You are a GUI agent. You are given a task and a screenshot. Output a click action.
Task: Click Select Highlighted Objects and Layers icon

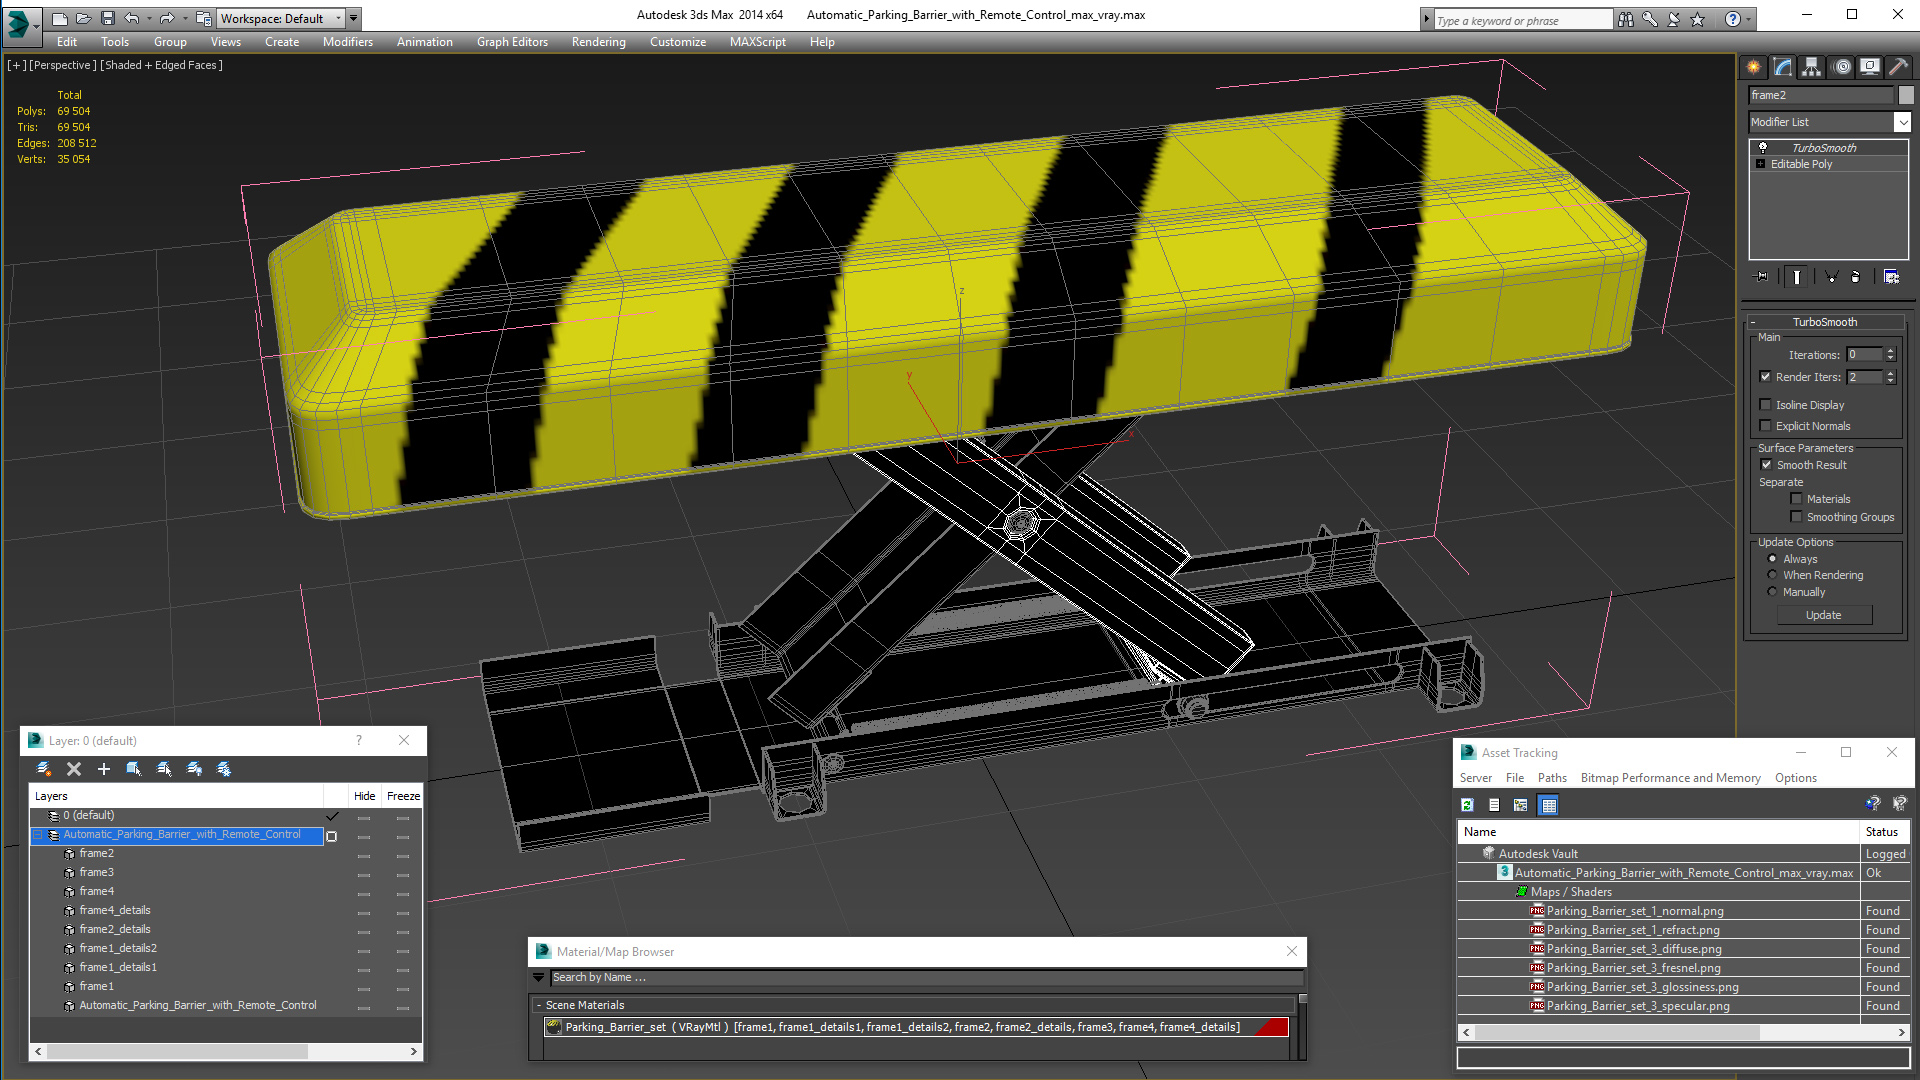coord(134,769)
